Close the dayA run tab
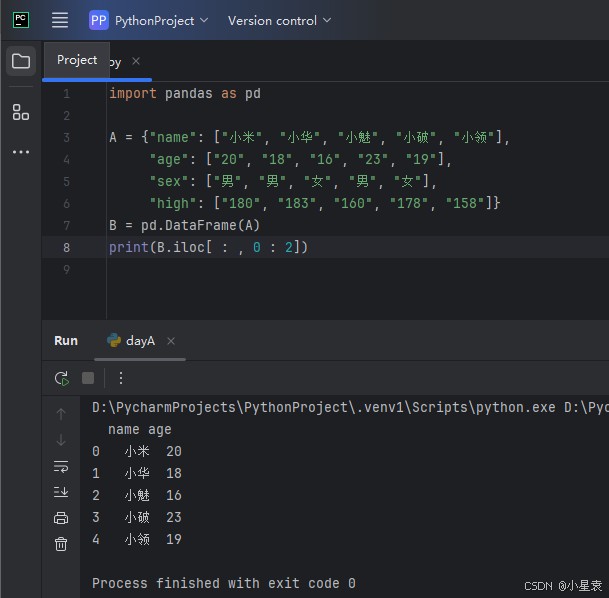 pyautogui.click(x=171, y=341)
